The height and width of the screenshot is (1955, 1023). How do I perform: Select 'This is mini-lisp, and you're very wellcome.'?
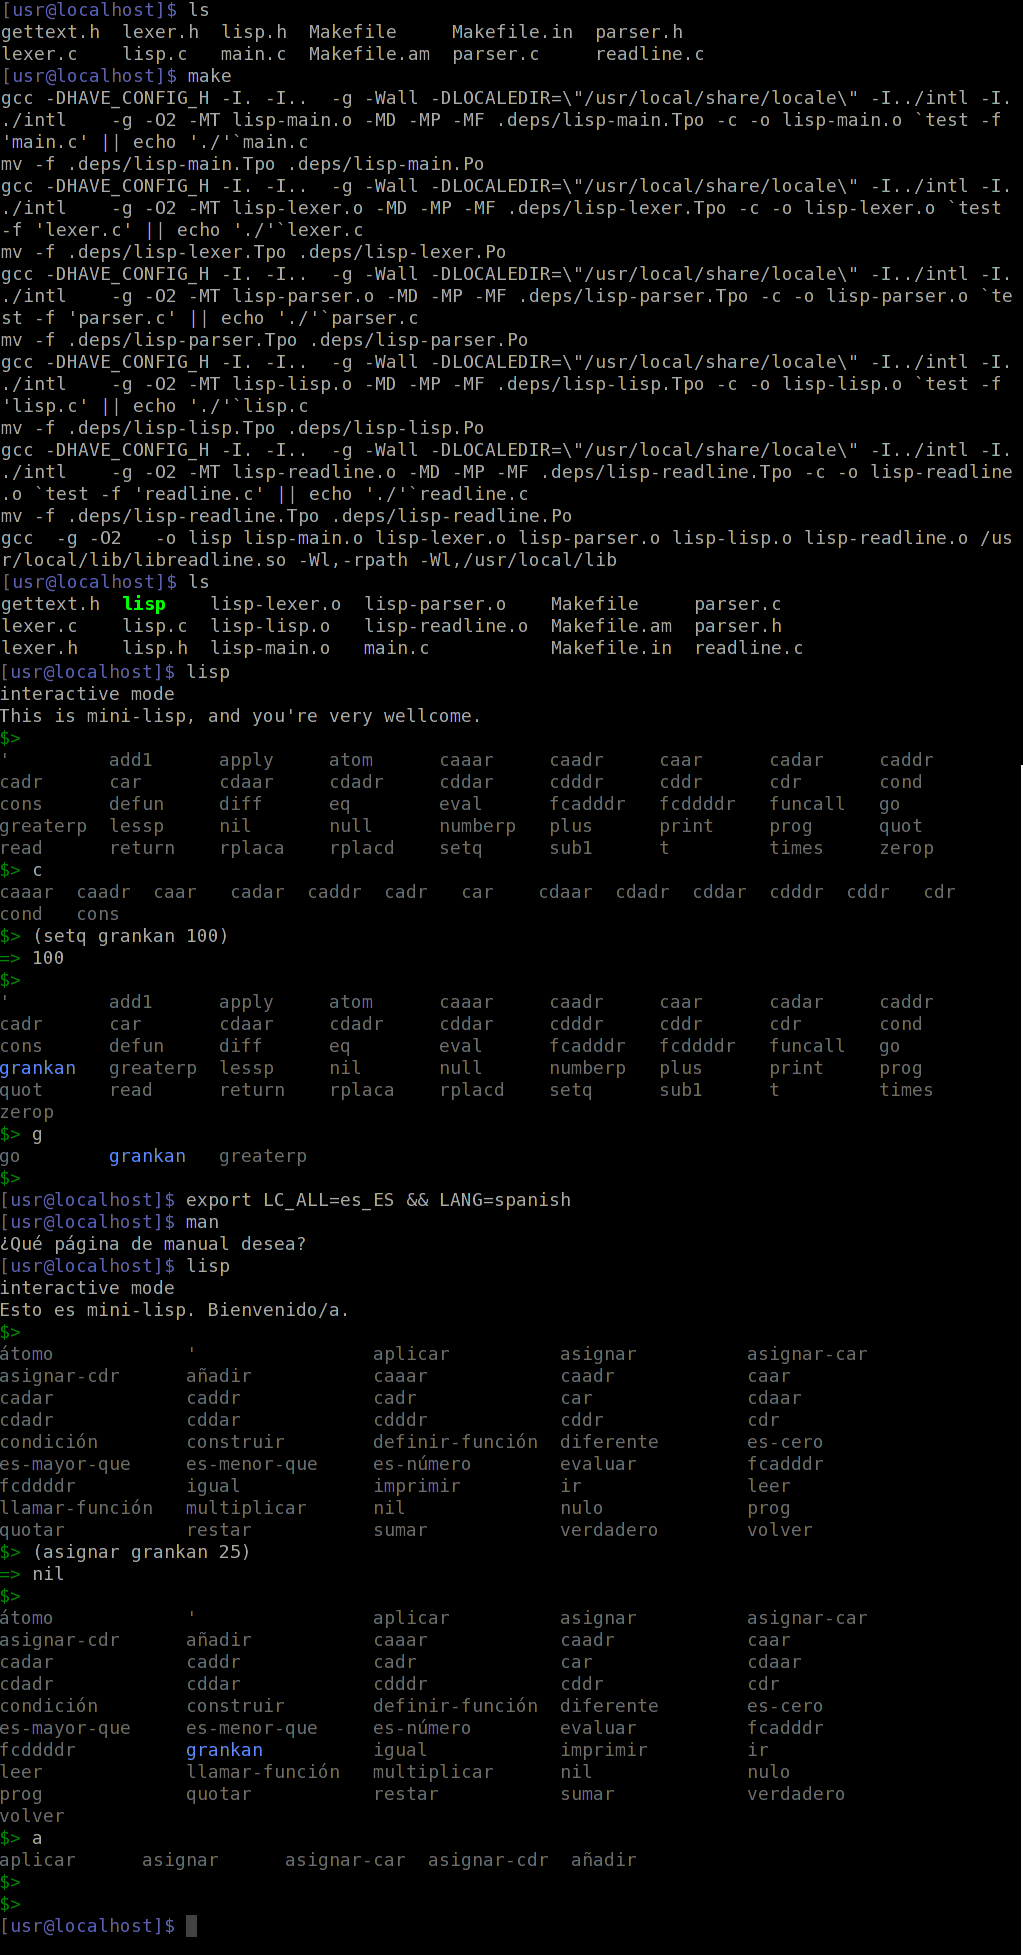[241, 715]
